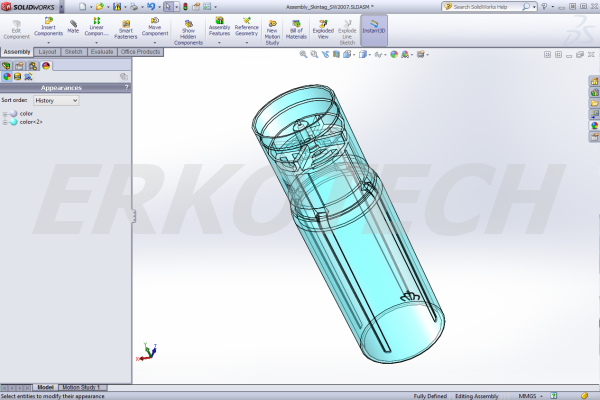Viewport: 600px width, 400px height.
Task: Click Show Hidden Components
Action: tap(188, 32)
